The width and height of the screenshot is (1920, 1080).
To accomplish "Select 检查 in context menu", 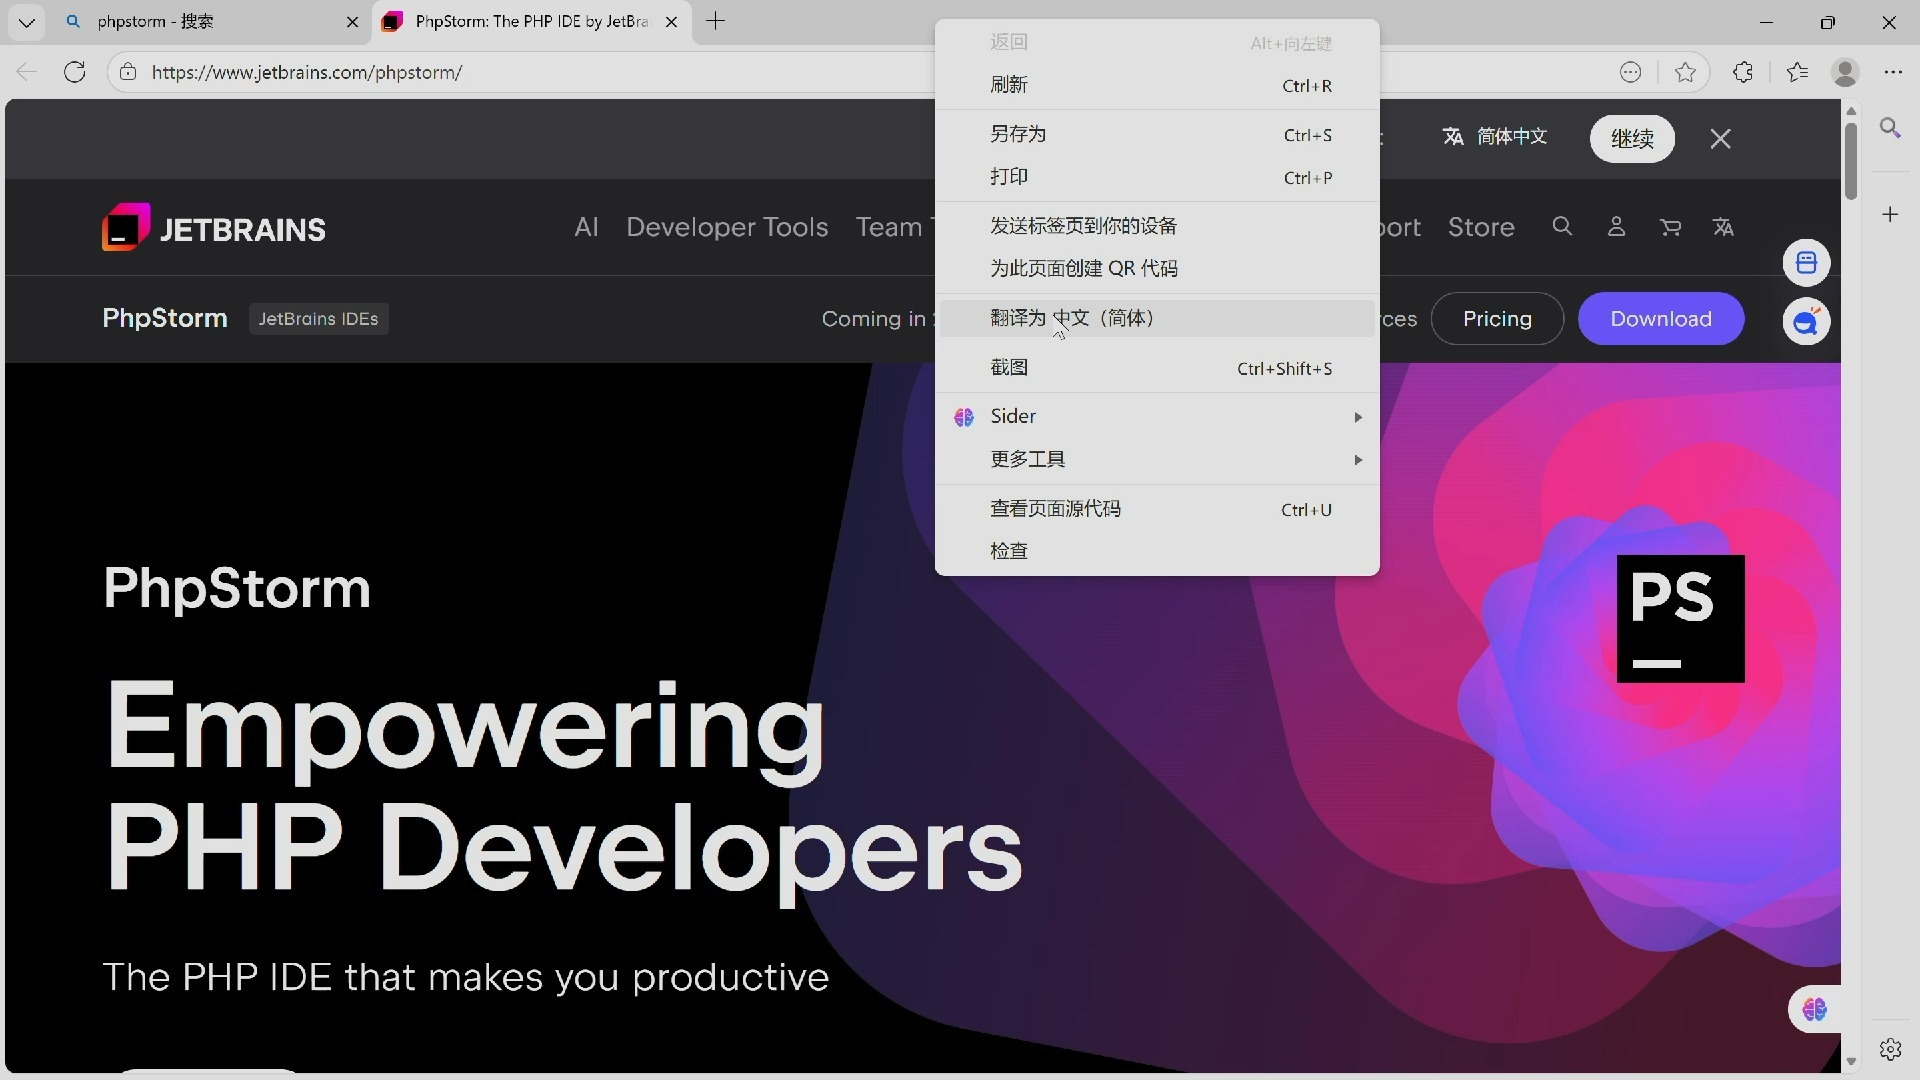I will (x=1157, y=551).
